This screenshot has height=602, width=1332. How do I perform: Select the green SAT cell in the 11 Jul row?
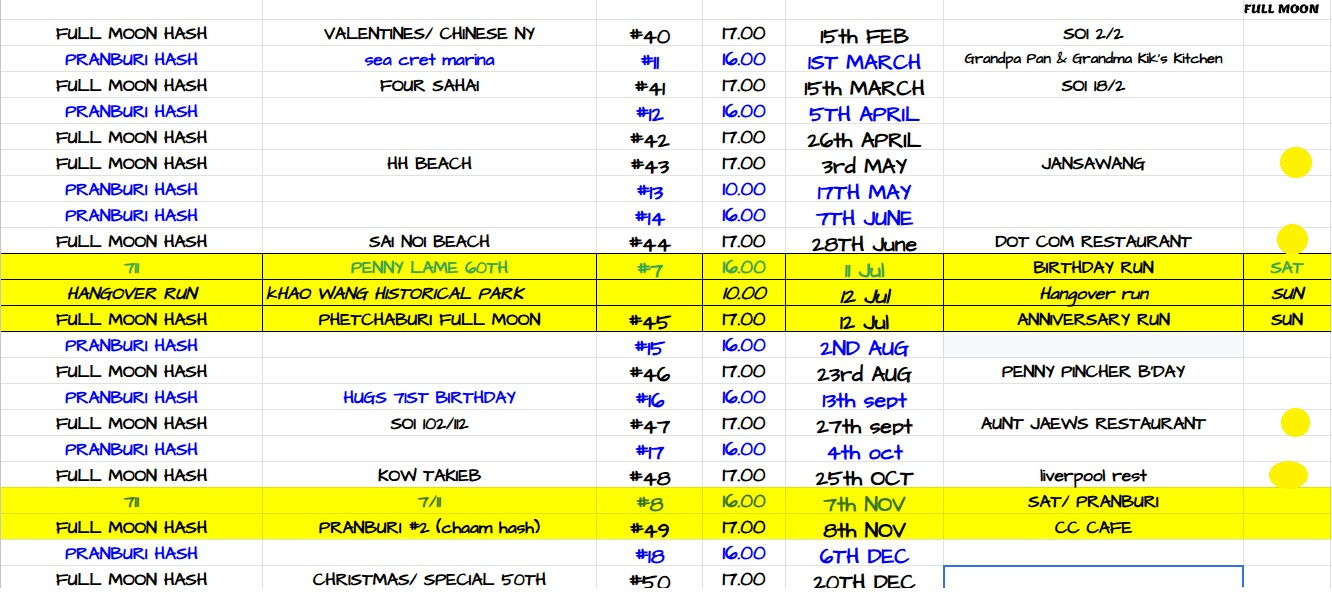click(1286, 267)
